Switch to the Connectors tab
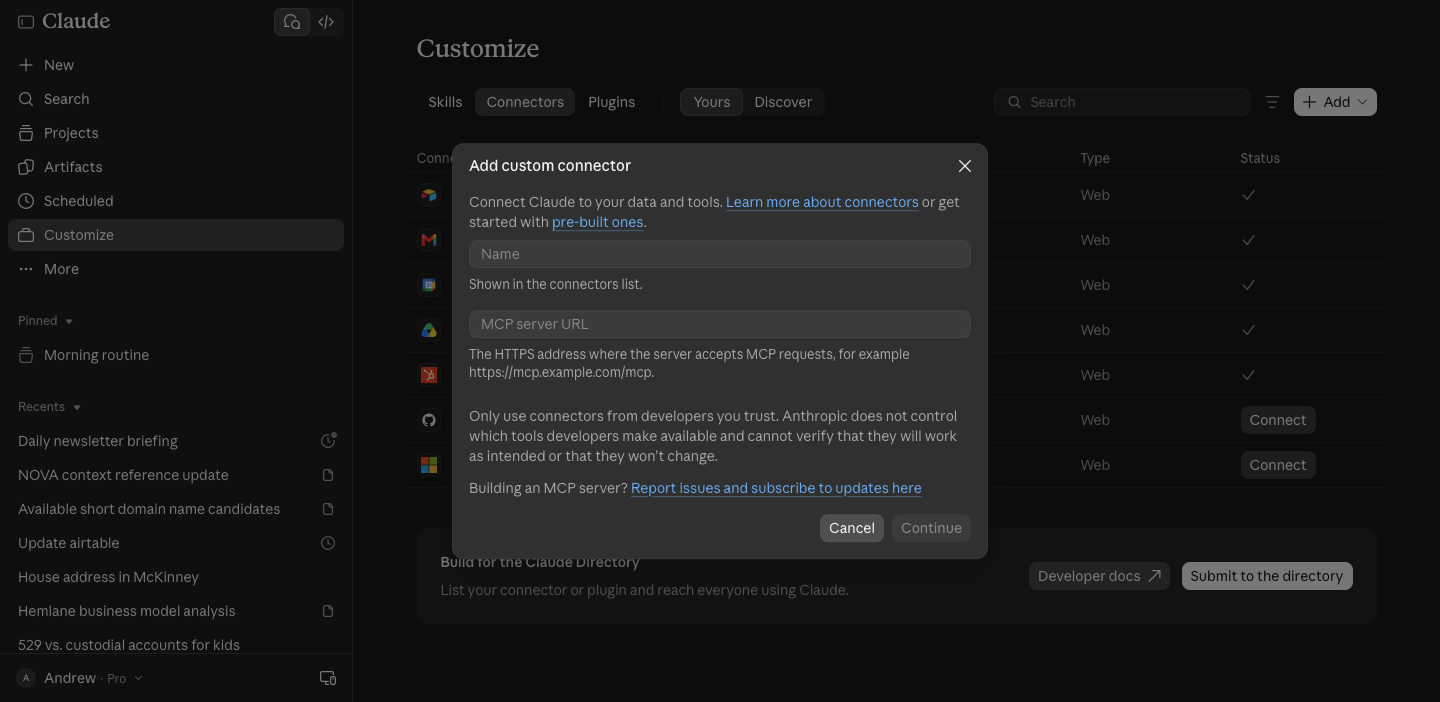 tap(525, 102)
